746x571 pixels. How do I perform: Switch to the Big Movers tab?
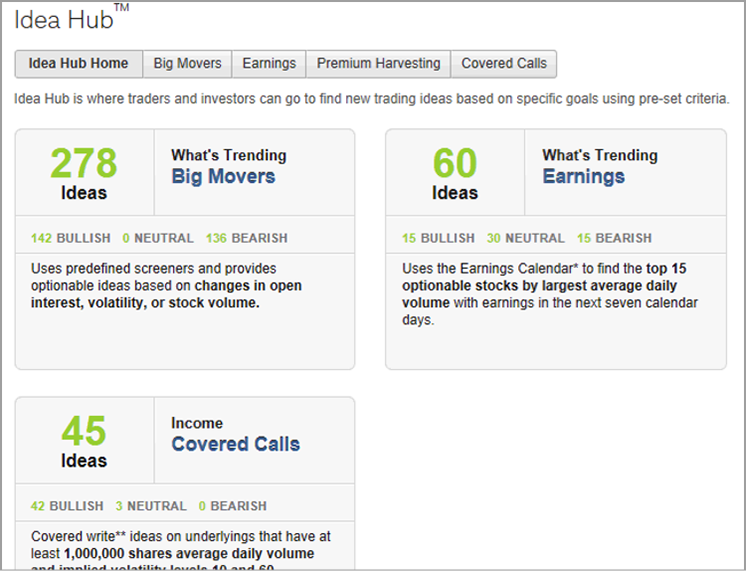(x=187, y=64)
